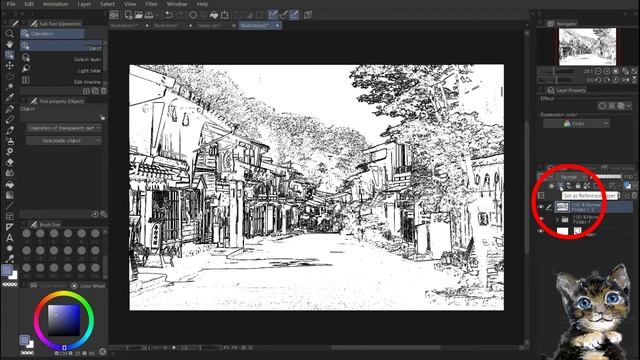Click Set as Reference Layer icon
Viewport: 640px width, 360px height.
coord(560,186)
